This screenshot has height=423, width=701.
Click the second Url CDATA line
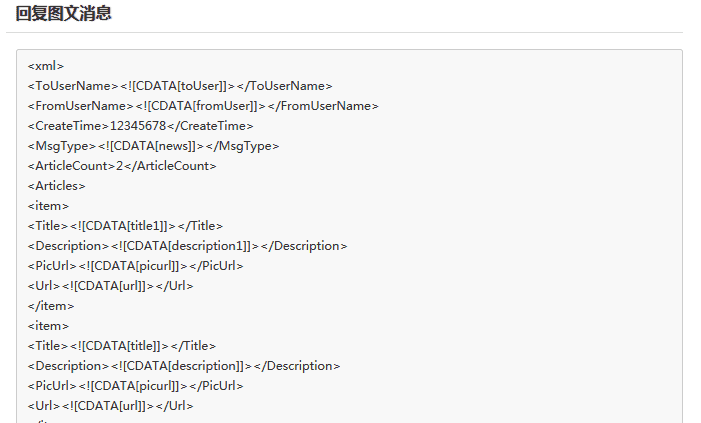point(110,406)
